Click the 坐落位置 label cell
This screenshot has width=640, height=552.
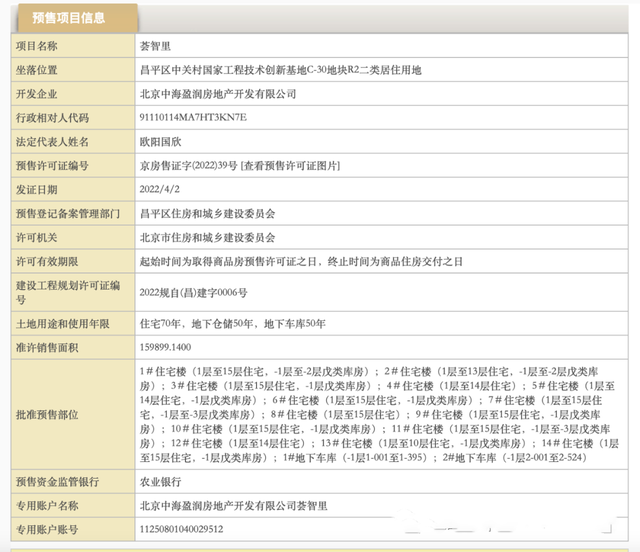click(x=73, y=70)
